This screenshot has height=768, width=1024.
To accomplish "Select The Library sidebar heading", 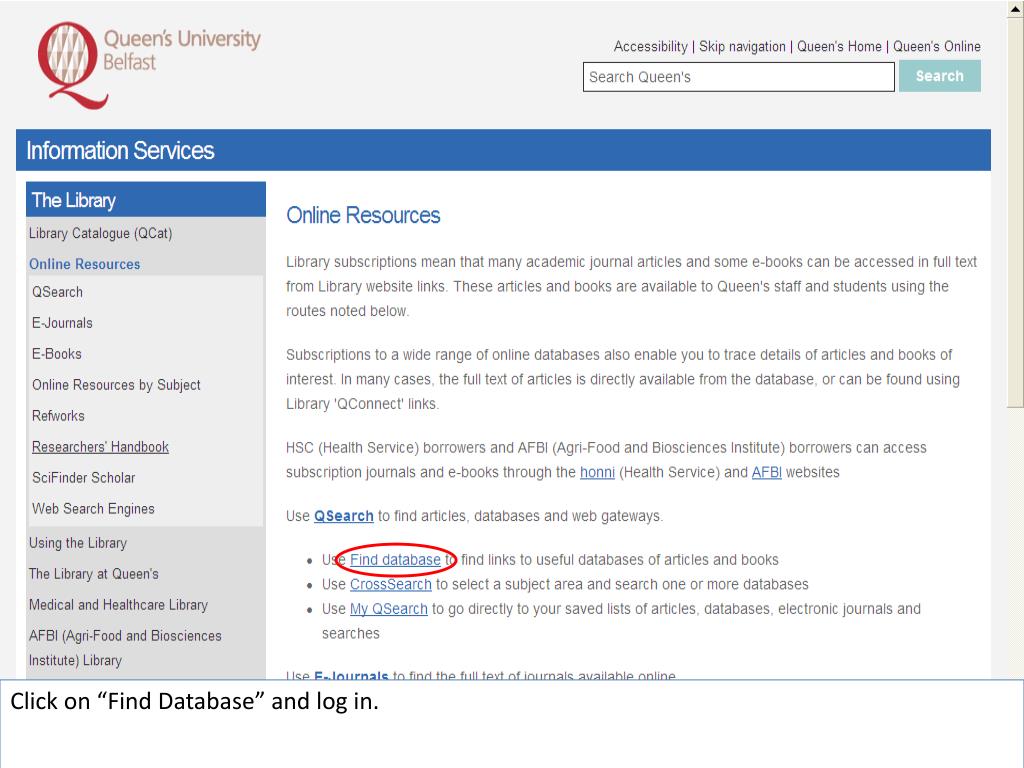I will pyautogui.click(x=74, y=200).
